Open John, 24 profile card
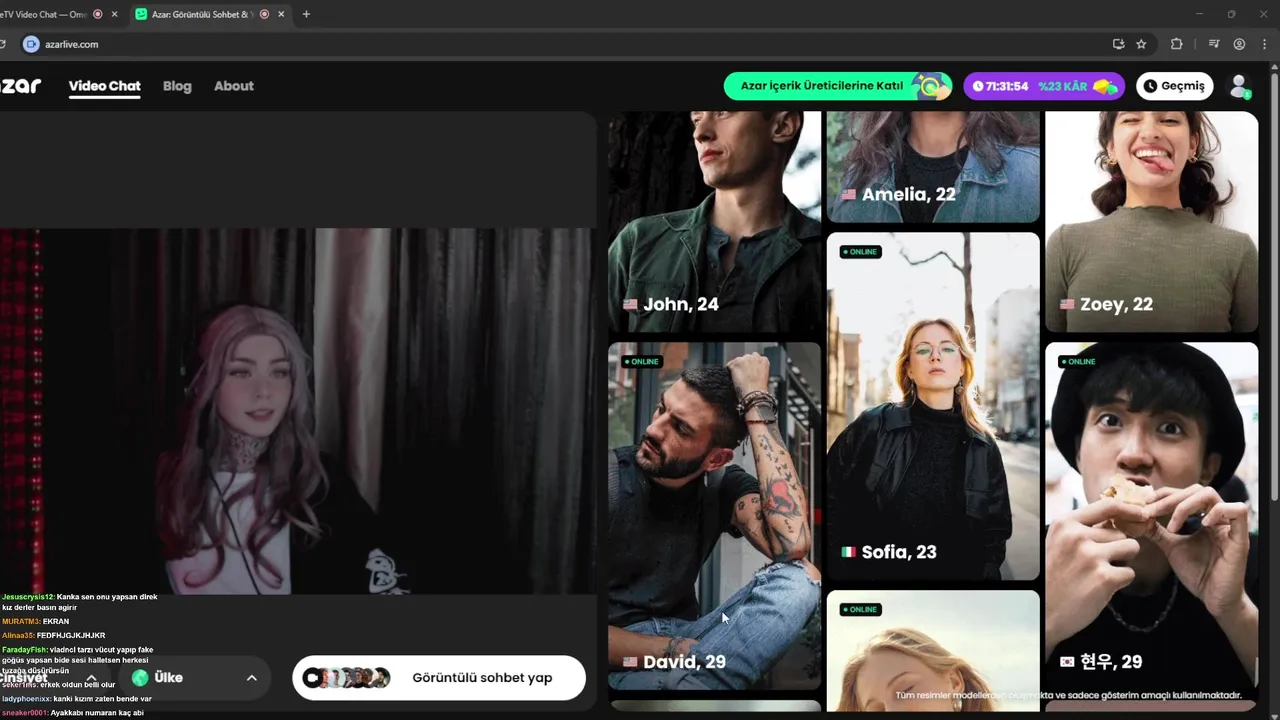1280x720 pixels. click(x=714, y=221)
